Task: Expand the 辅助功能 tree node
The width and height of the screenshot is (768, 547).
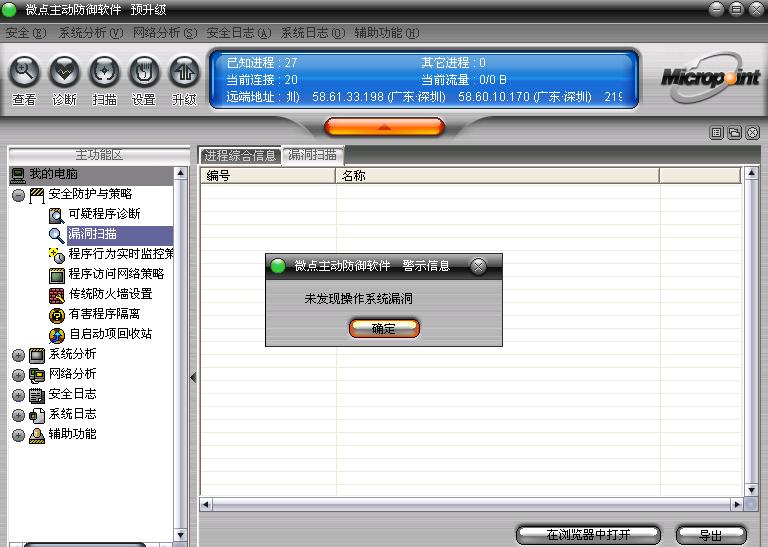Action: click(x=18, y=435)
